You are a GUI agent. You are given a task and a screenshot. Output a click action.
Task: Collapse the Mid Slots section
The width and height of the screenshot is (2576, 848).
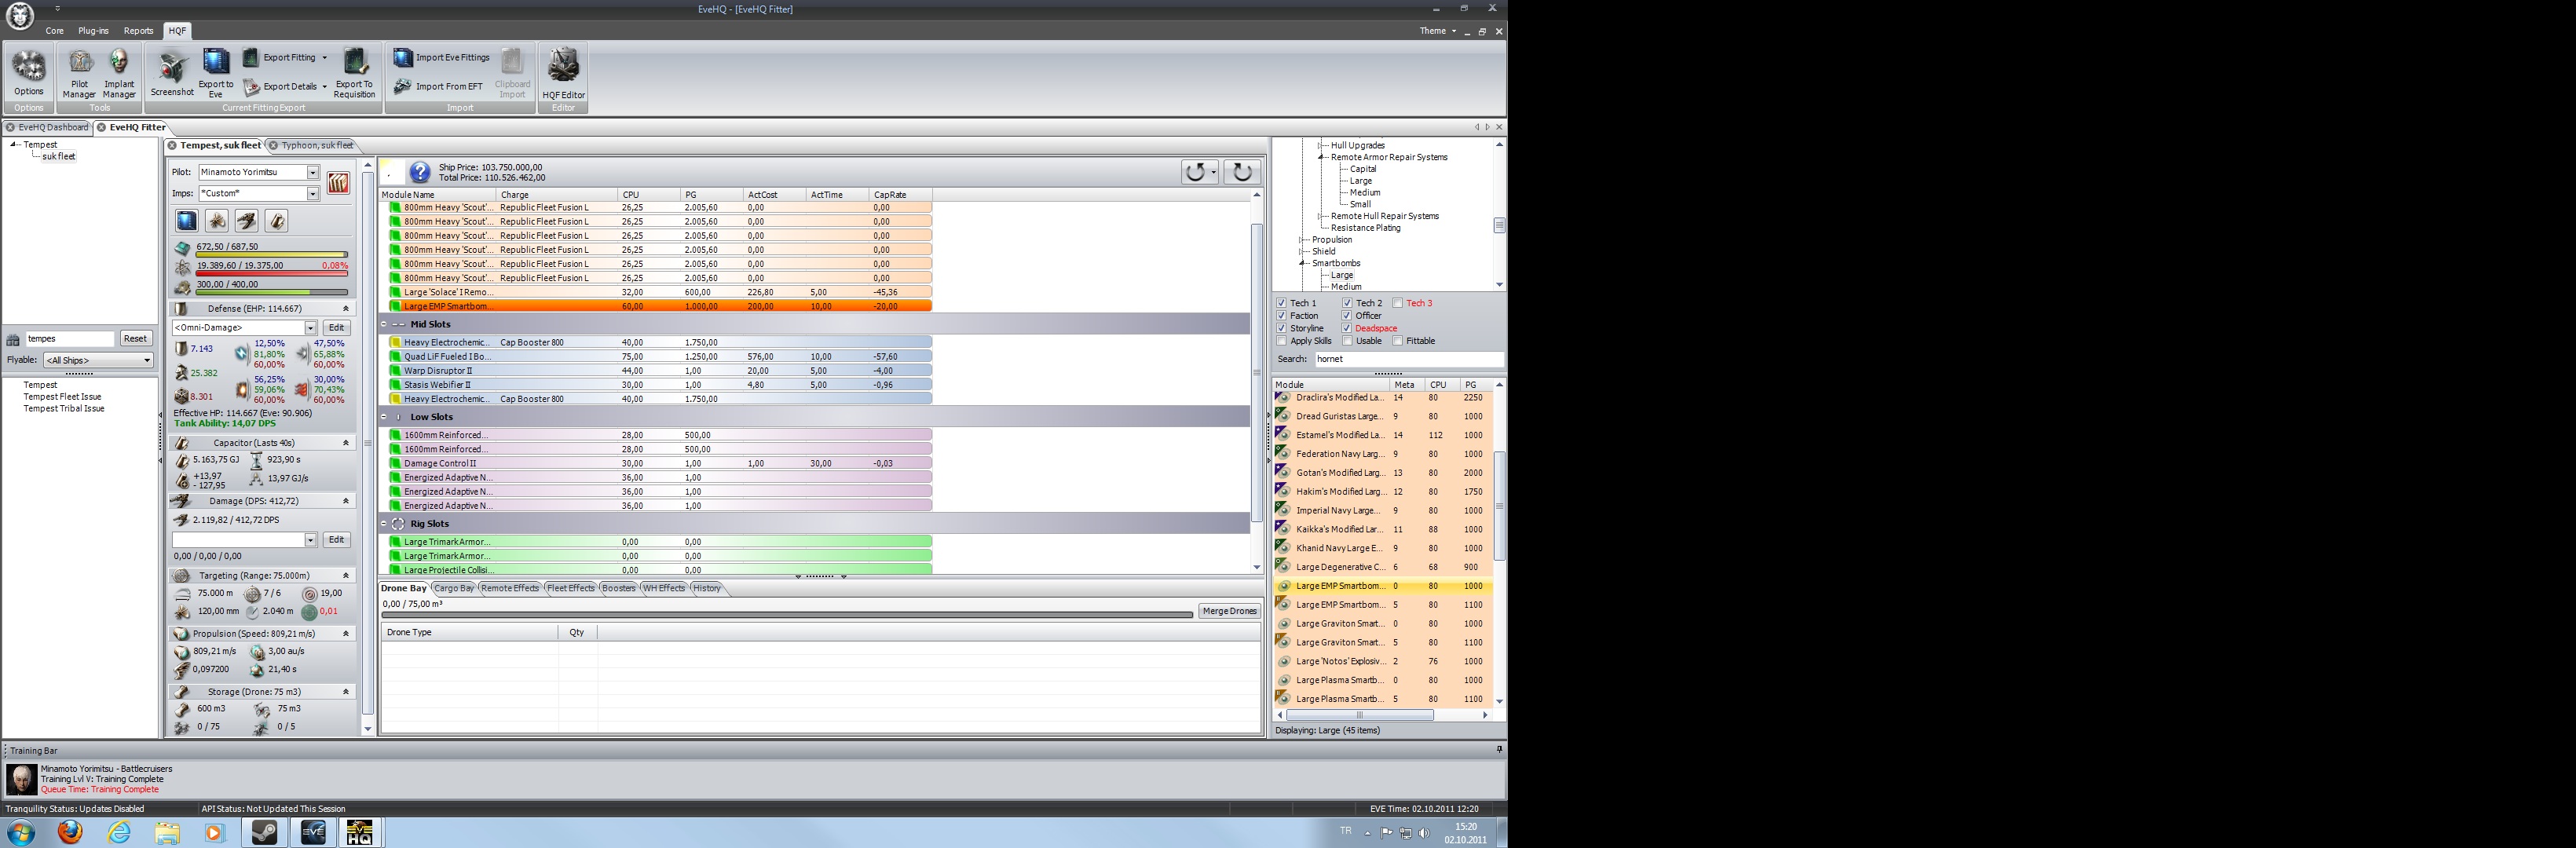click(x=384, y=324)
